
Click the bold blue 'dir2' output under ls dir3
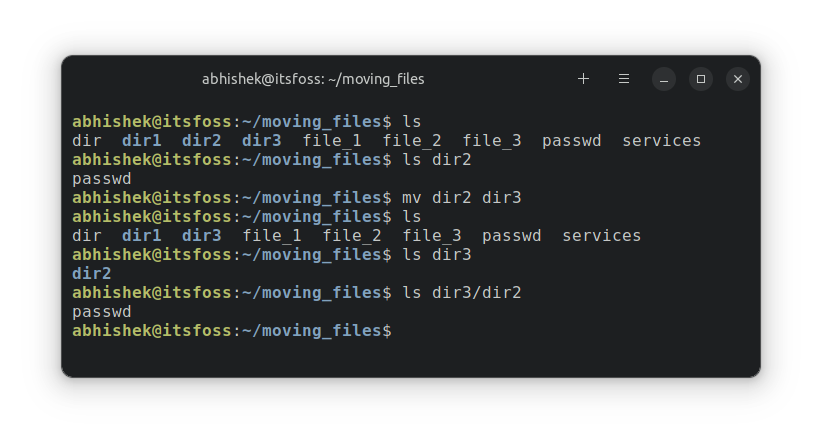coord(92,273)
